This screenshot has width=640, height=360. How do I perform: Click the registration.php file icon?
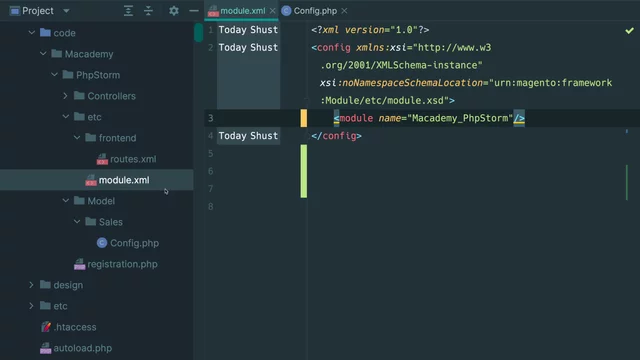click(80, 264)
